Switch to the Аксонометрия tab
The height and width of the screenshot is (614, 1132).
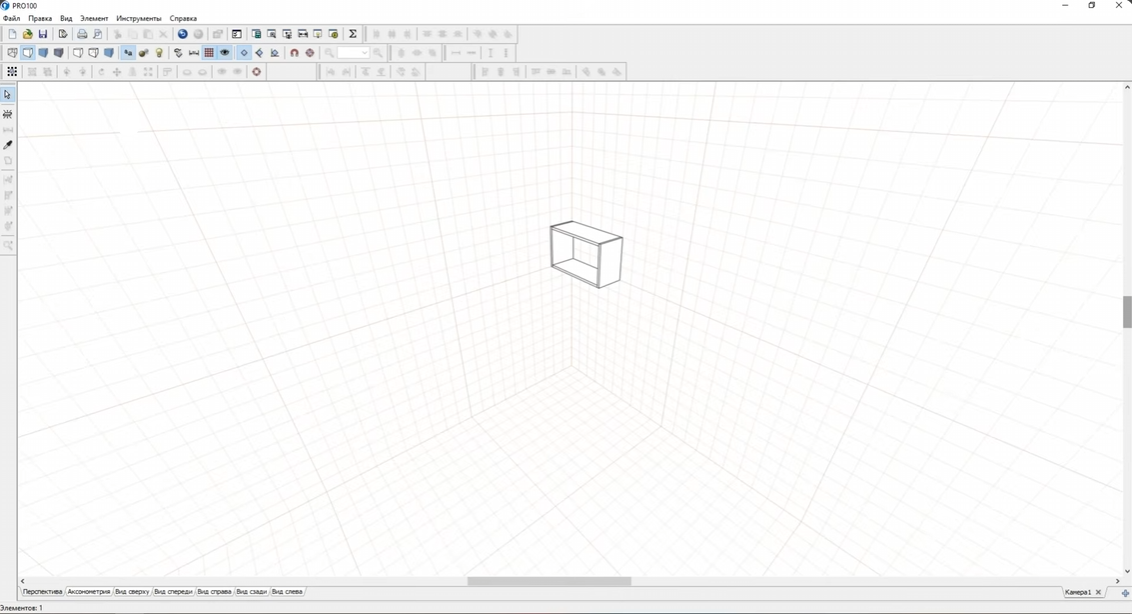coord(89,592)
